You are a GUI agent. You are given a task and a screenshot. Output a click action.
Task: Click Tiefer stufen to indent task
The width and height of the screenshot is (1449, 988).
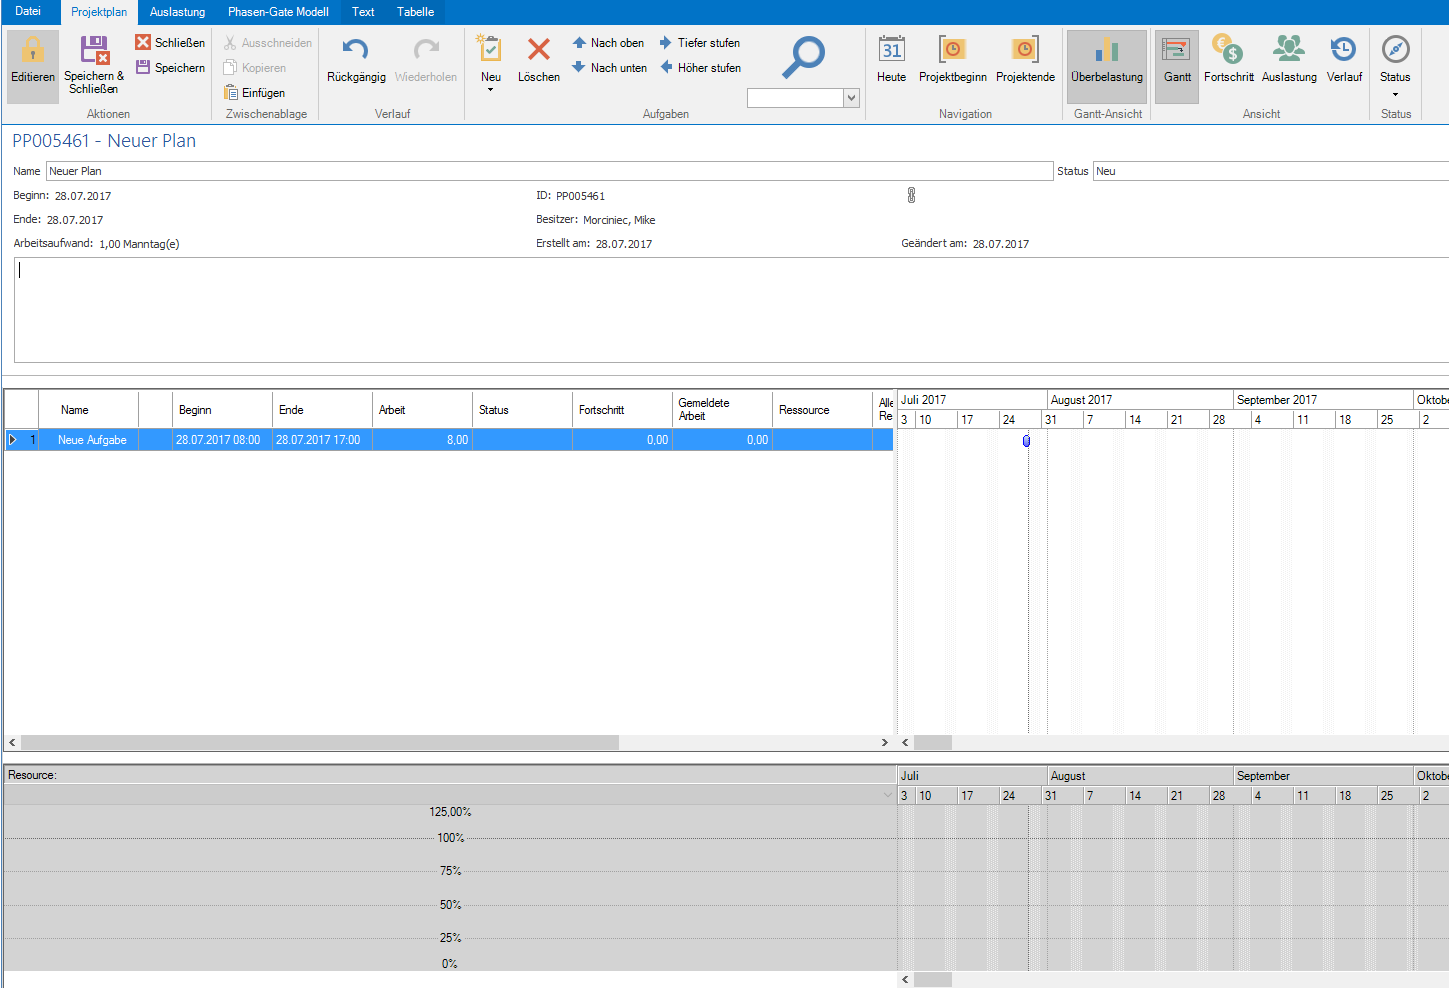point(700,43)
